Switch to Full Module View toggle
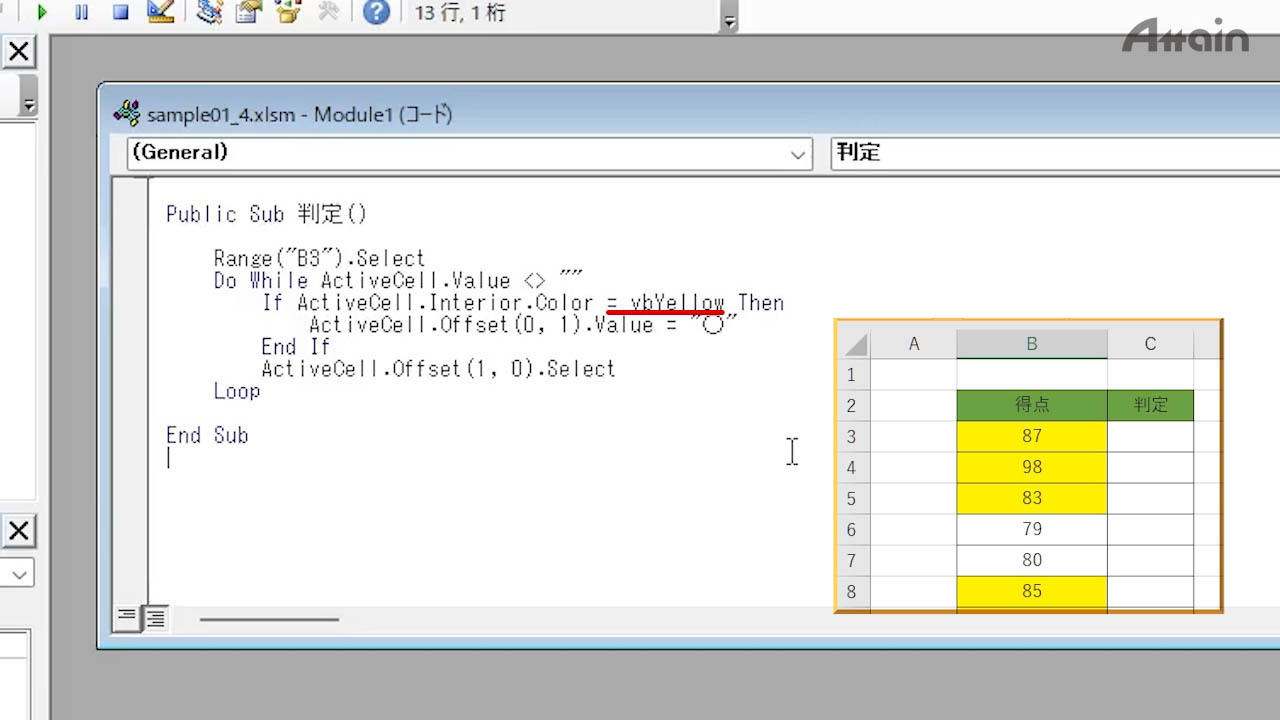1280x720 pixels. pos(156,618)
